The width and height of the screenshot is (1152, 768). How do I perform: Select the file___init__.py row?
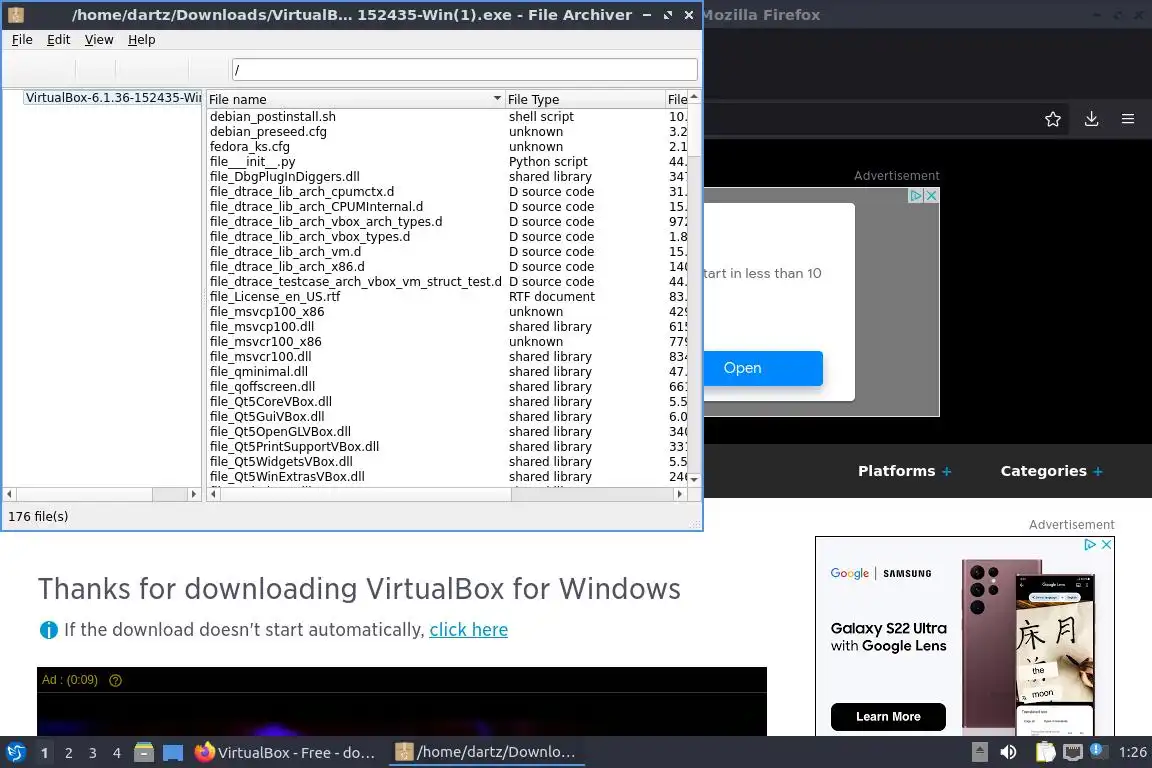click(x=447, y=162)
